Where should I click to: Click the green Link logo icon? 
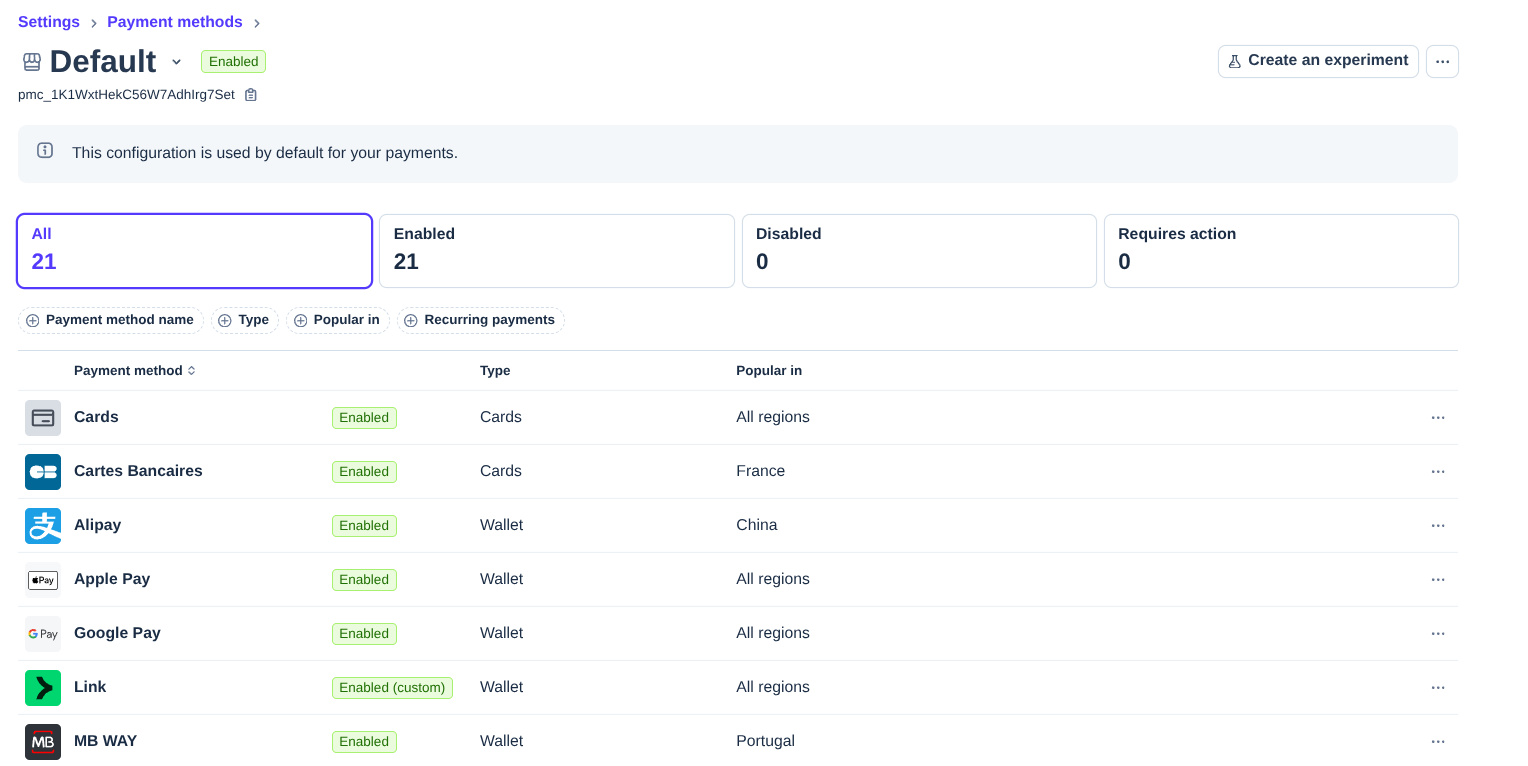pyautogui.click(x=43, y=688)
